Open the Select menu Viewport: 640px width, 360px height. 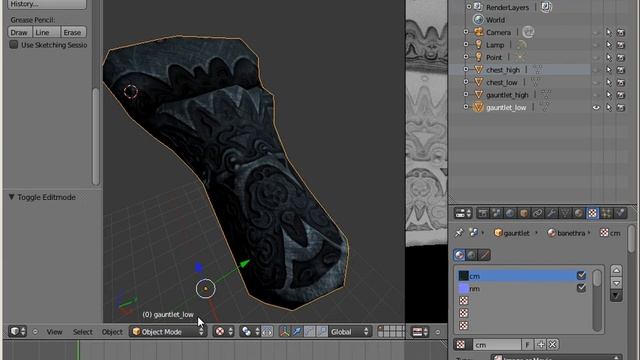point(82,332)
